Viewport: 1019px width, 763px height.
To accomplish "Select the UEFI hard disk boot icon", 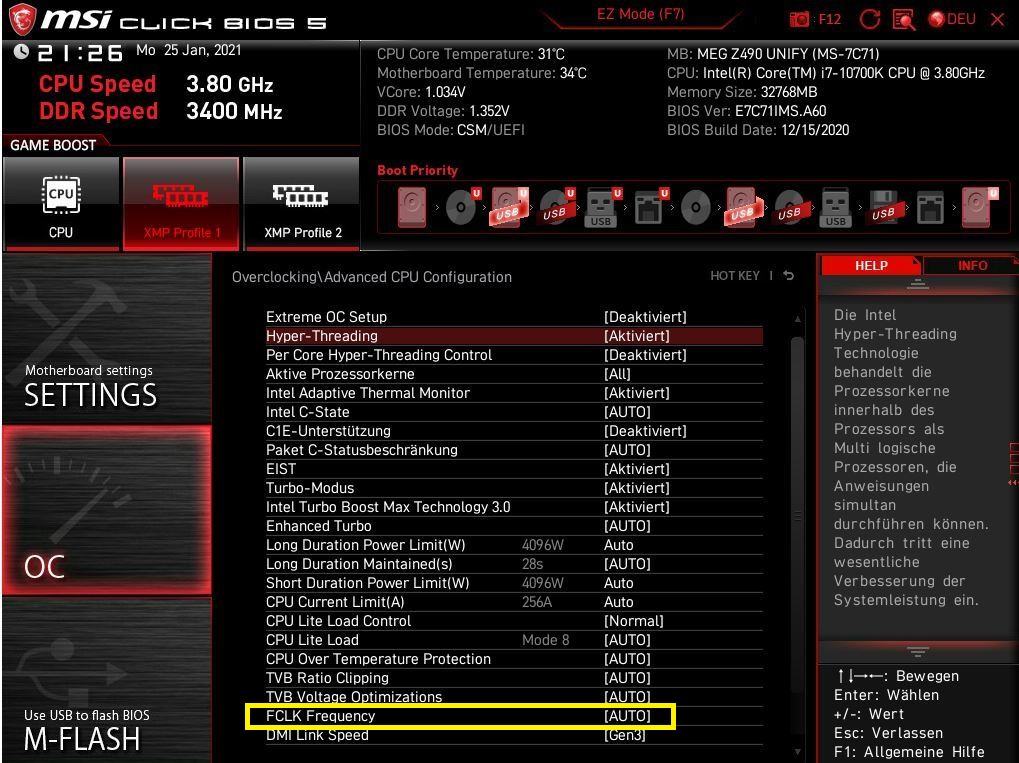I will click(x=979, y=207).
